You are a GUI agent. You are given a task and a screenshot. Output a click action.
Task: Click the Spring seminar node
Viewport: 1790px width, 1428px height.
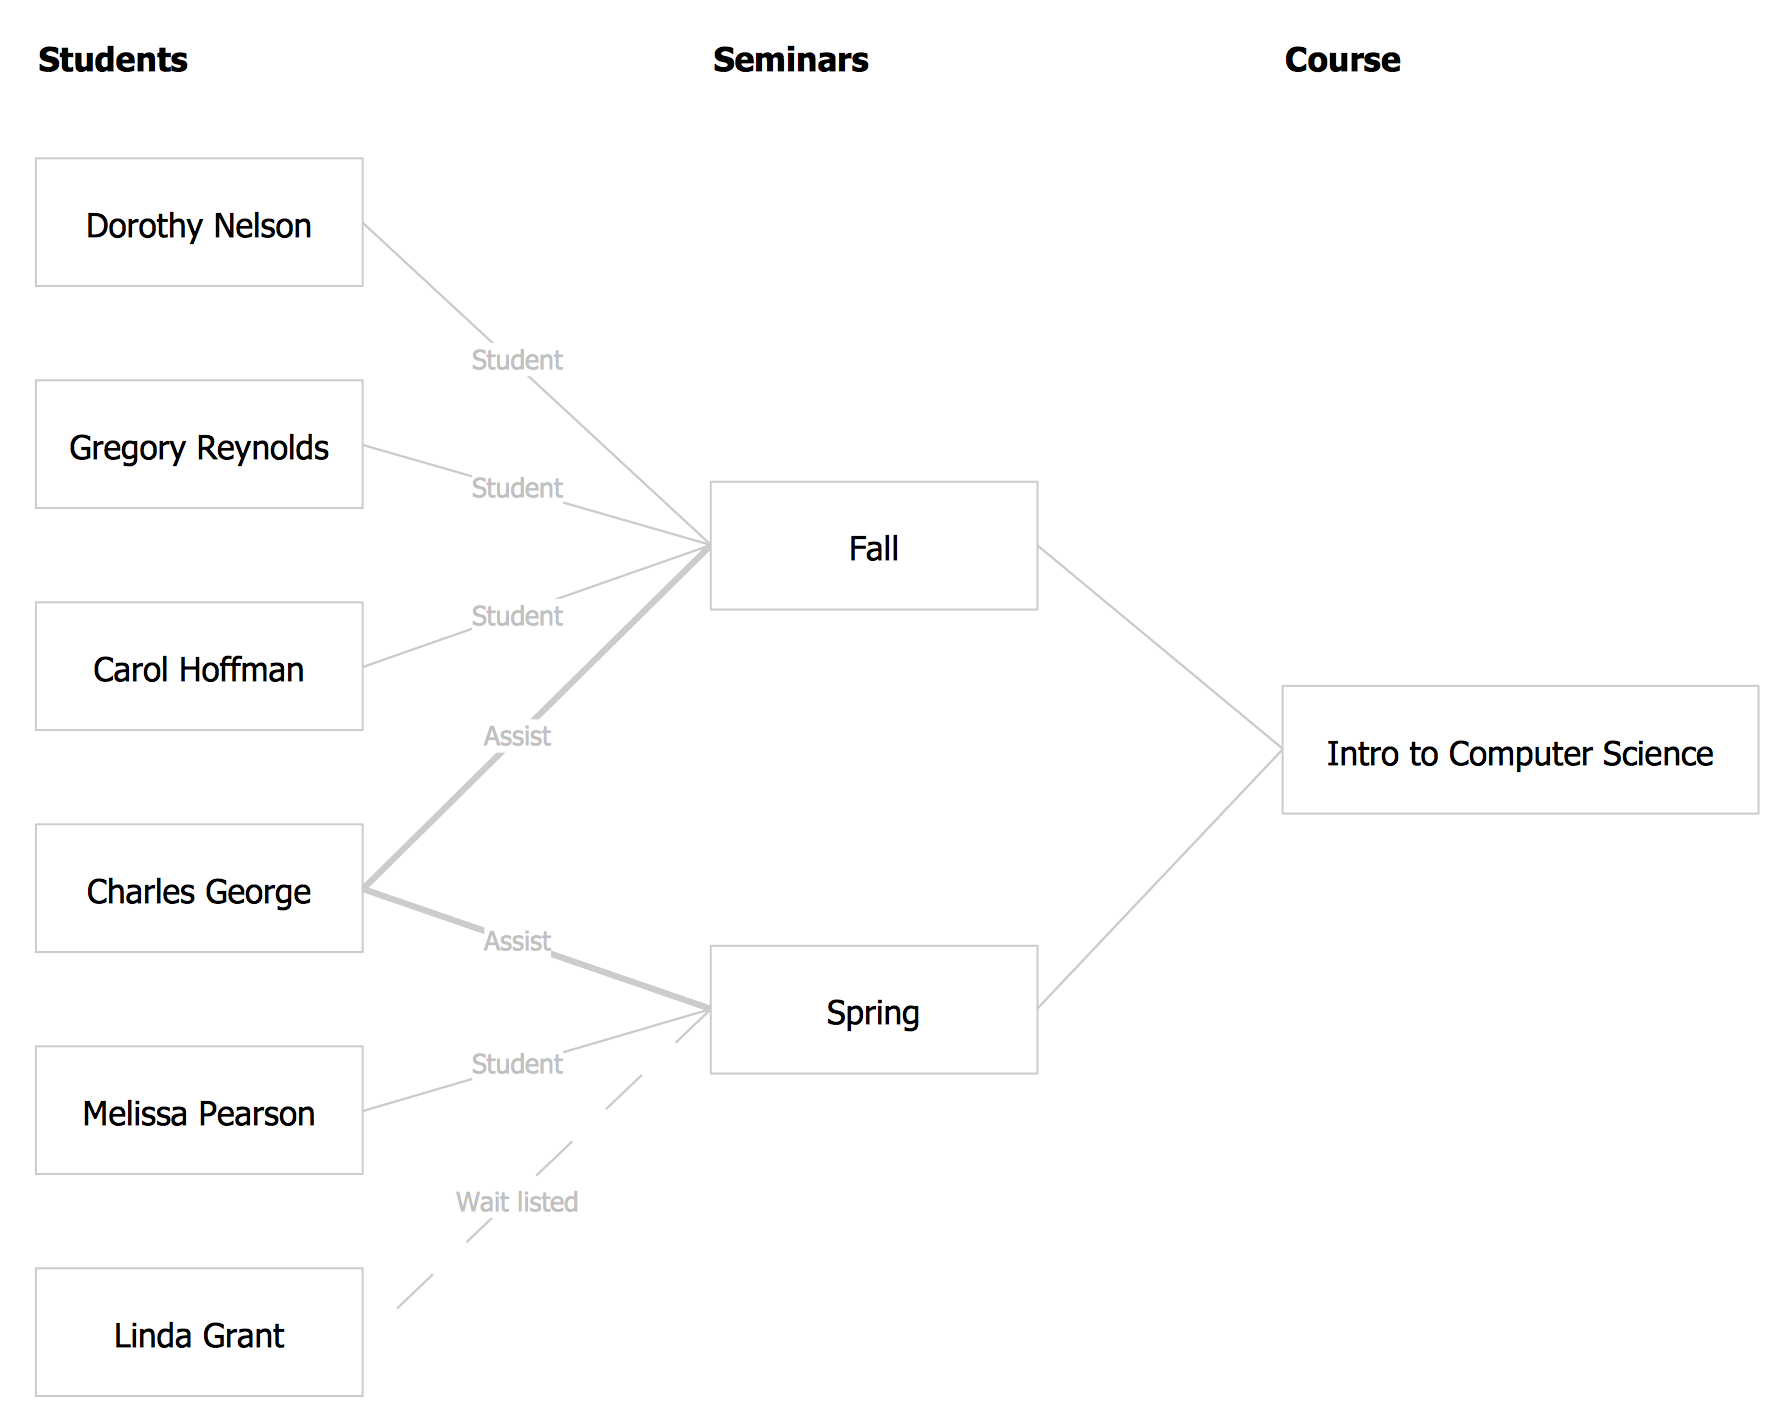873,1010
